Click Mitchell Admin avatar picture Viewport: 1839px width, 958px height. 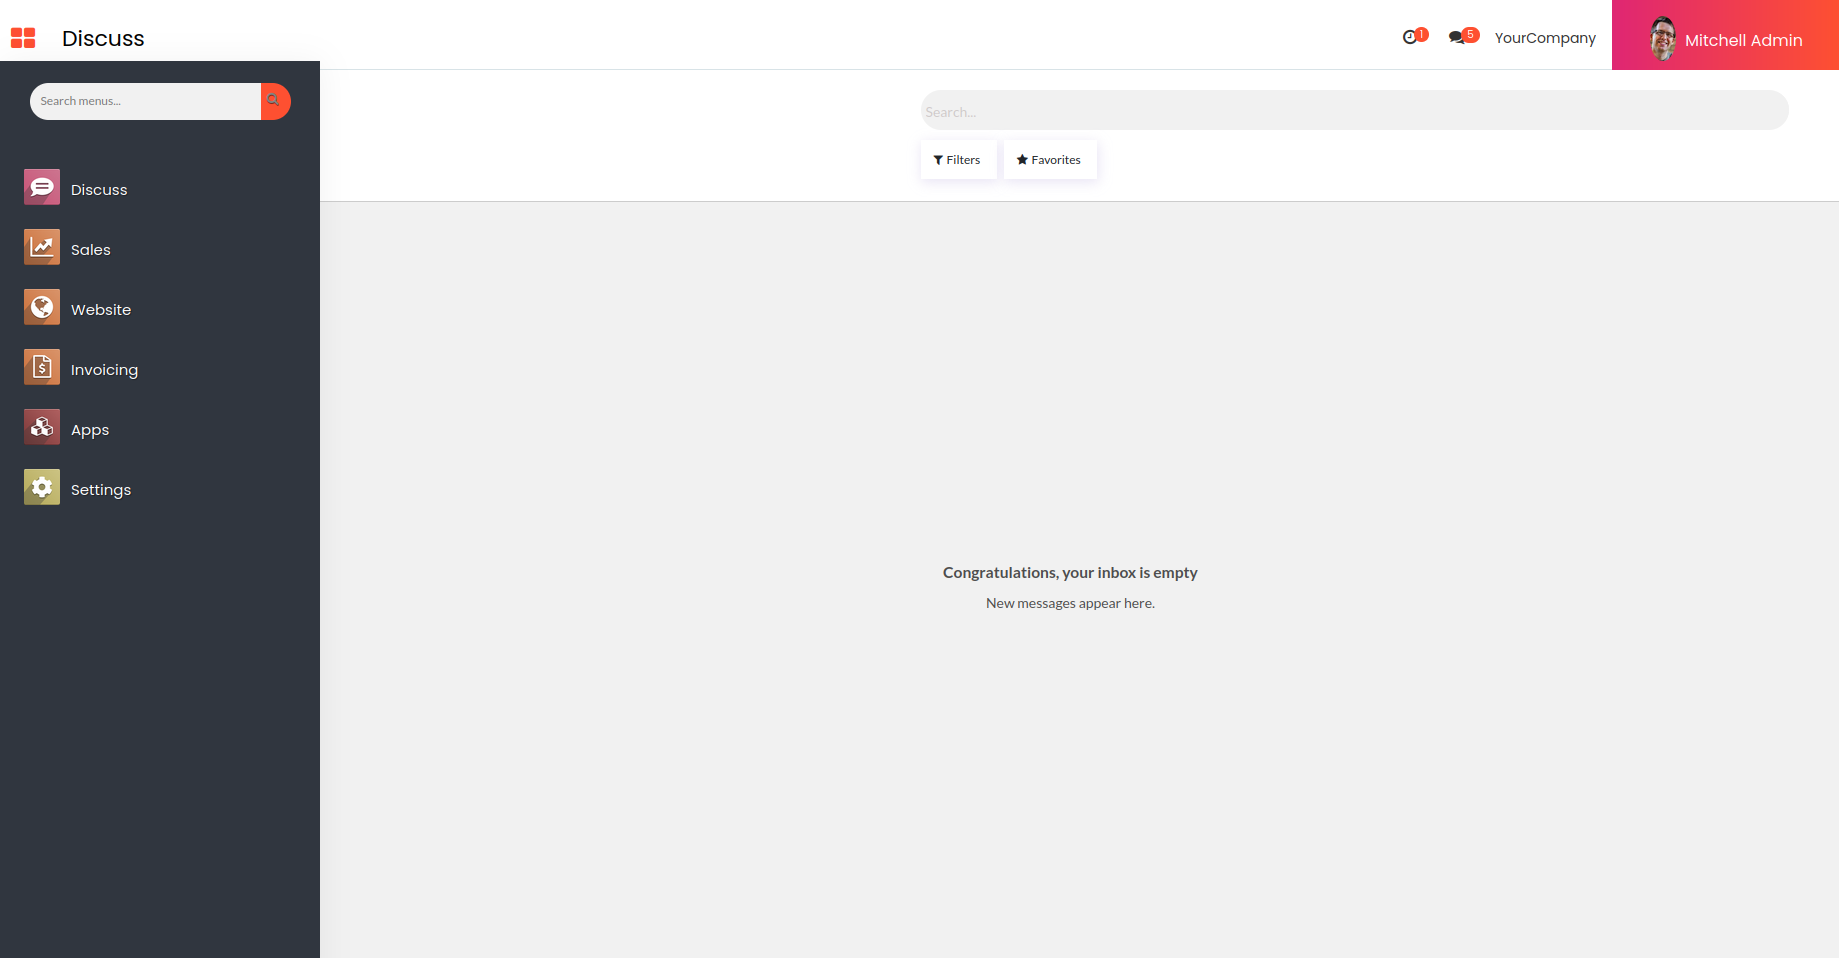(1663, 39)
